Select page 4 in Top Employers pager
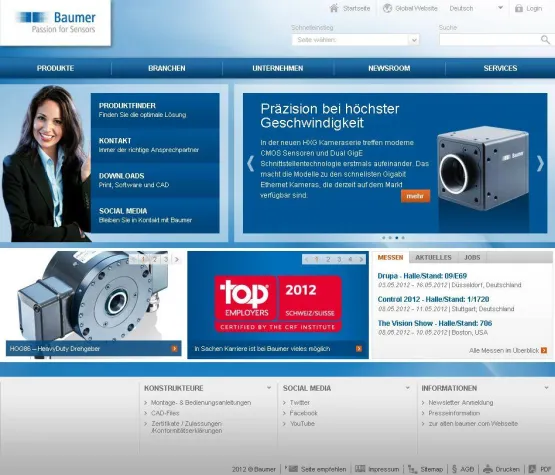The width and height of the screenshot is (555, 475). point(350,259)
